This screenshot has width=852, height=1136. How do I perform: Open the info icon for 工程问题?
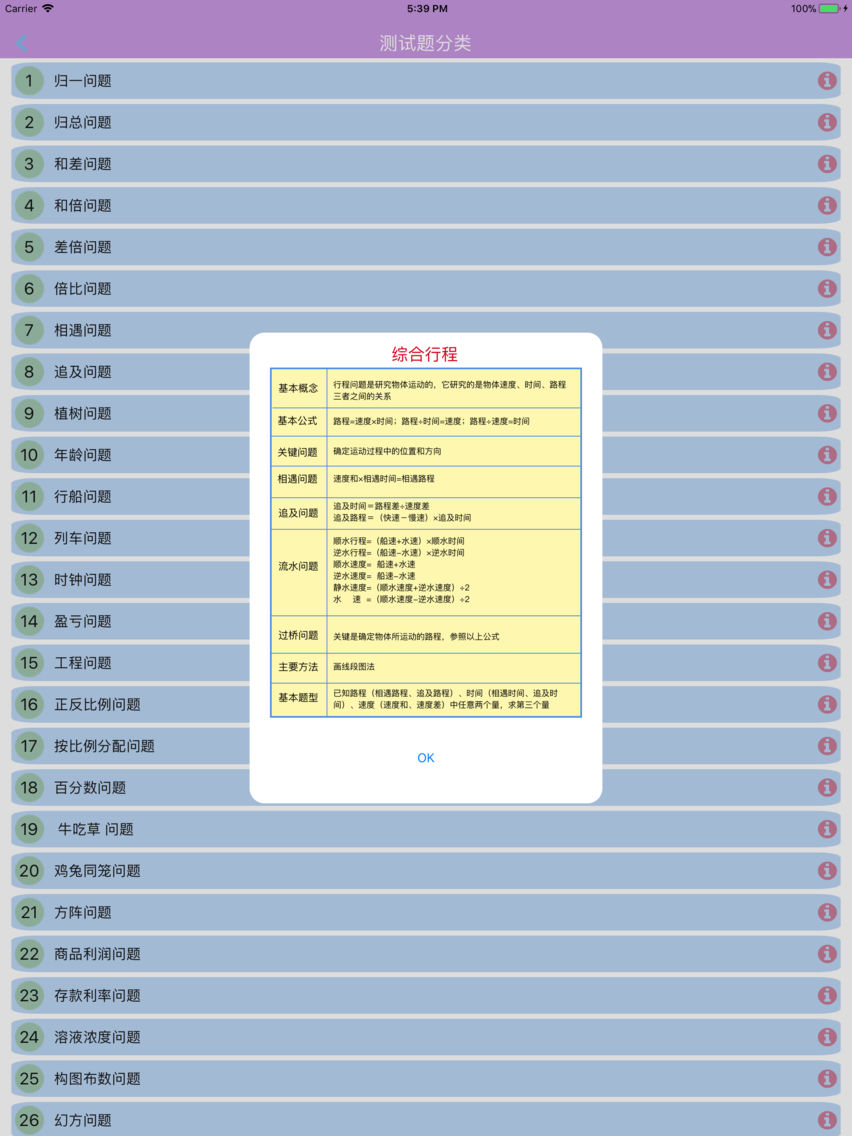pyautogui.click(x=827, y=663)
